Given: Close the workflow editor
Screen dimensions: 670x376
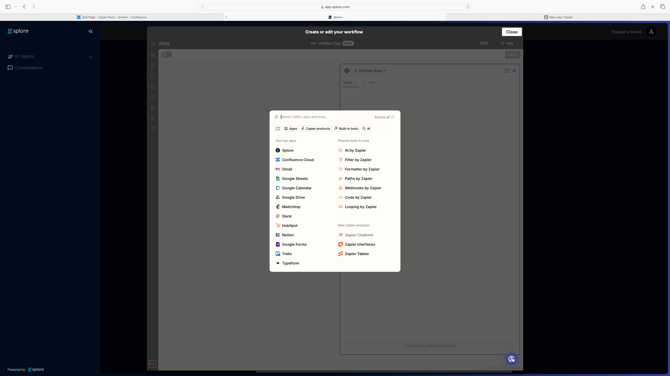Looking at the screenshot, I should click(x=511, y=32).
